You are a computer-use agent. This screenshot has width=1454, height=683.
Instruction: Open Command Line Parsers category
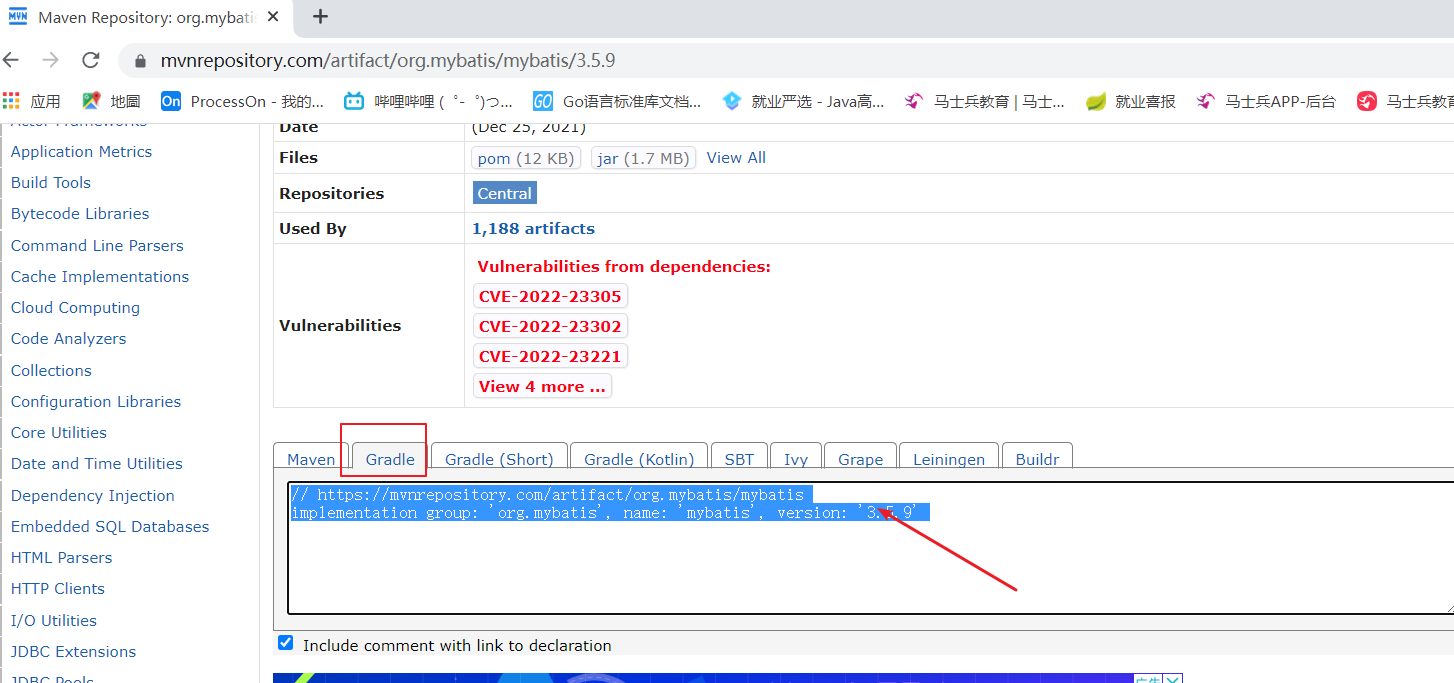click(x=97, y=246)
